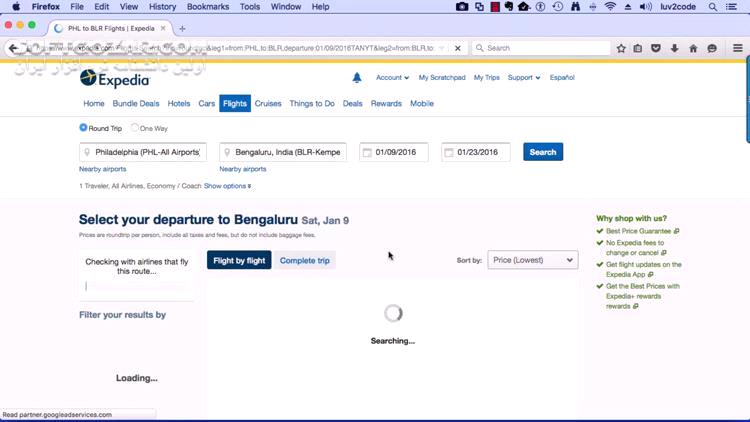Click the Bengaluru destination field
Screen dimensions: 750x422
[x=283, y=152]
